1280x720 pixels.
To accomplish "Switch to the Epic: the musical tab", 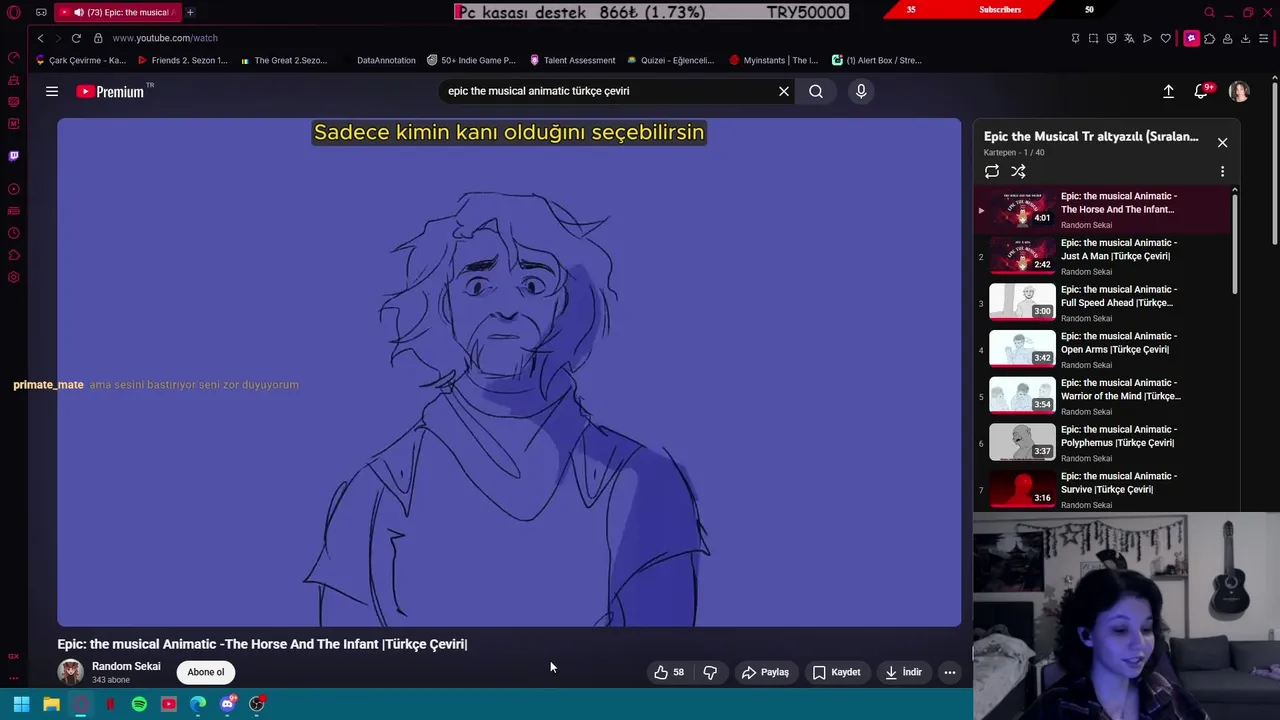I will 117,13.
